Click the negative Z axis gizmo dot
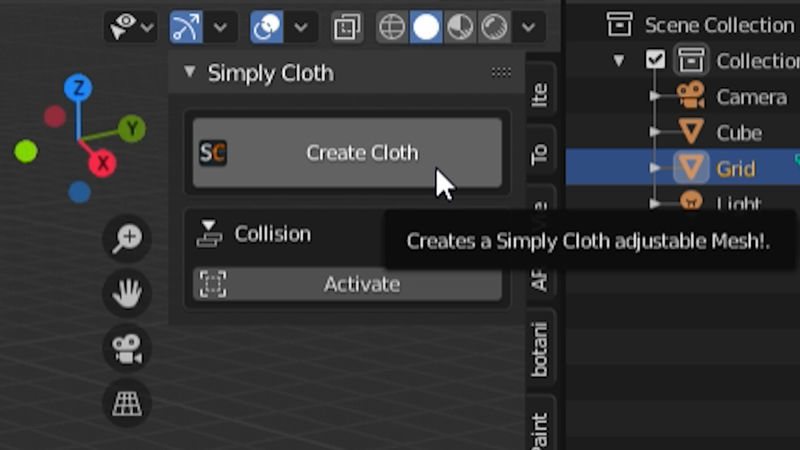The image size is (800, 450). point(79,192)
